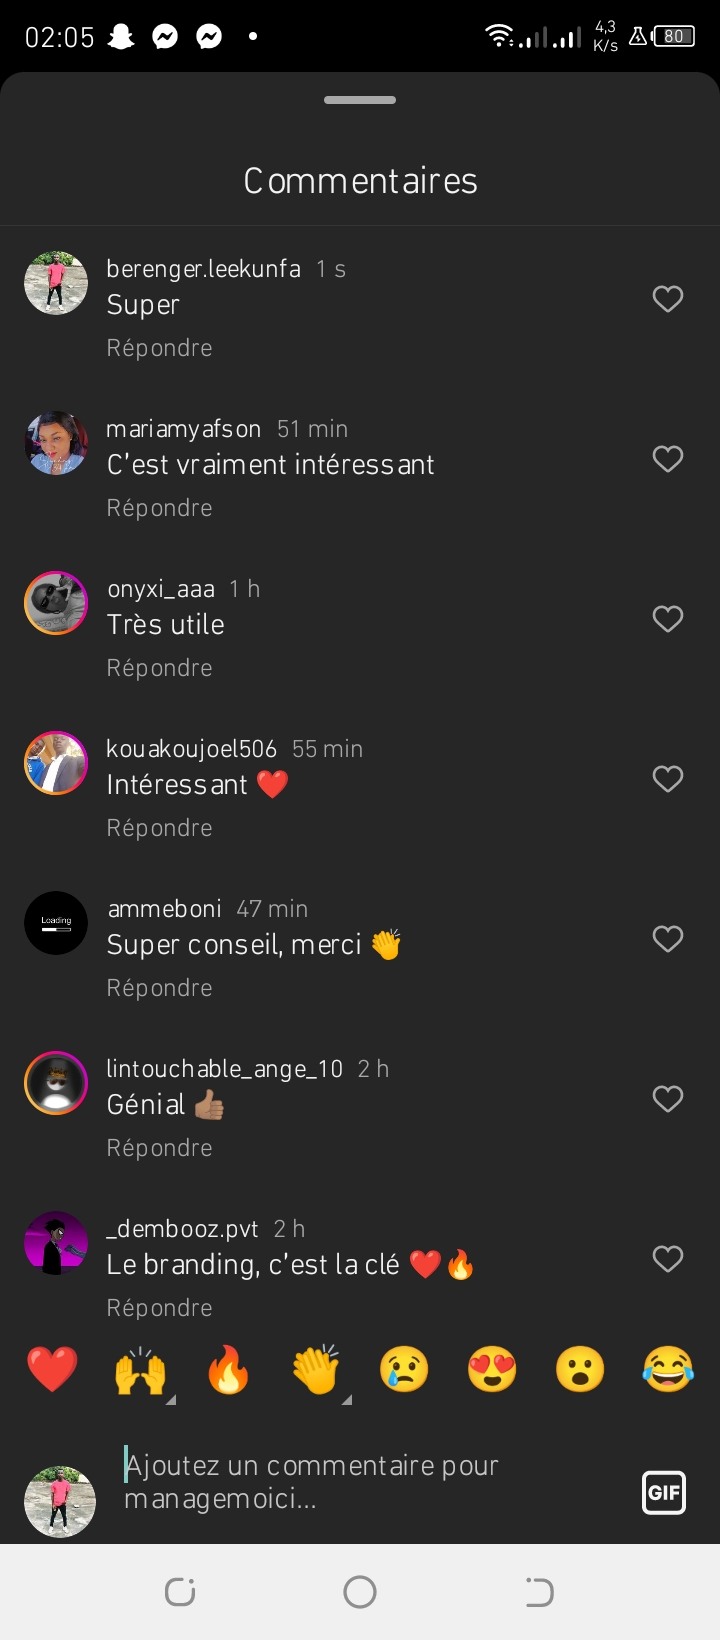The height and width of the screenshot is (1640, 720).
Task: Like berenger.leekunfa's "Super" comment
Action: 667,299
